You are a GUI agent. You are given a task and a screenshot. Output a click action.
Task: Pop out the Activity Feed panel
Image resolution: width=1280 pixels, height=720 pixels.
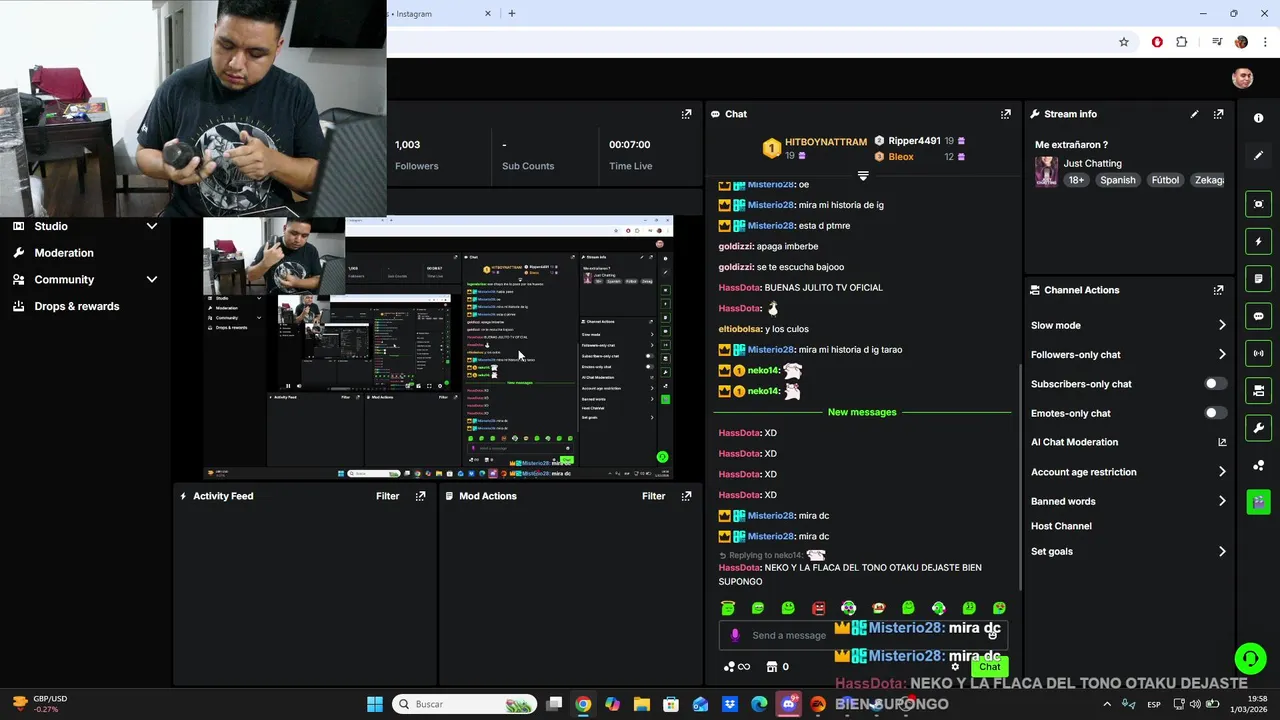tap(420, 496)
